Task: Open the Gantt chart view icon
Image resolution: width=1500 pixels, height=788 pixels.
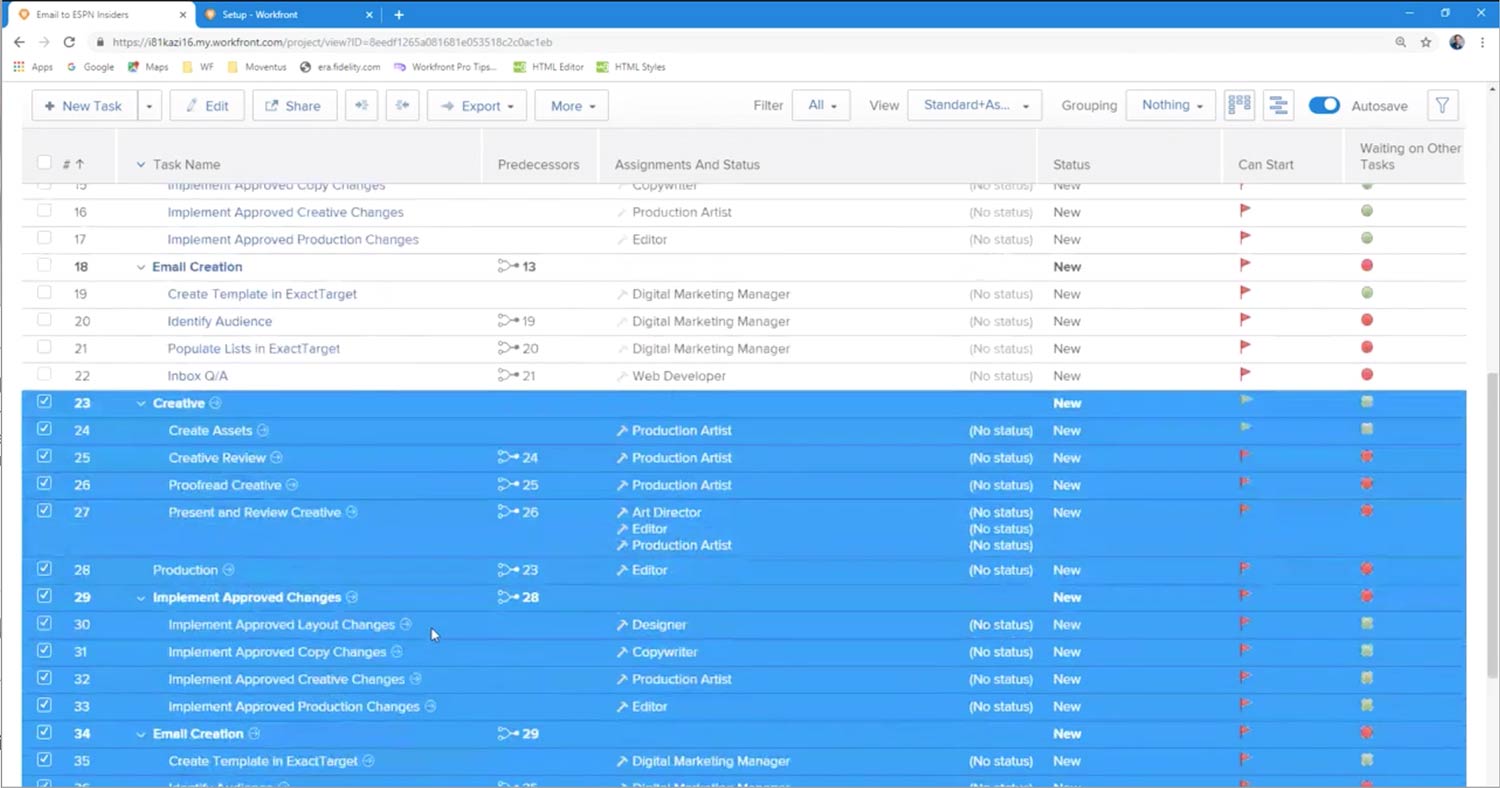Action: click(x=1276, y=105)
